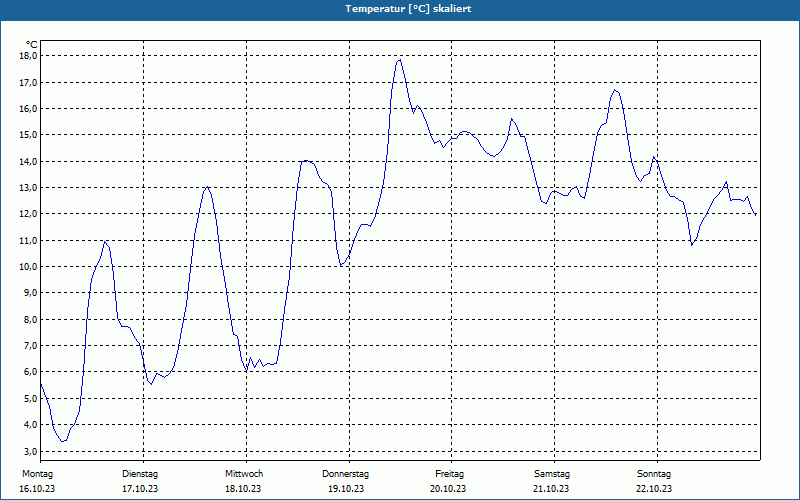Image resolution: width=800 pixels, height=500 pixels.
Task: Click the 'Samstag' day label
Action: [552, 474]
